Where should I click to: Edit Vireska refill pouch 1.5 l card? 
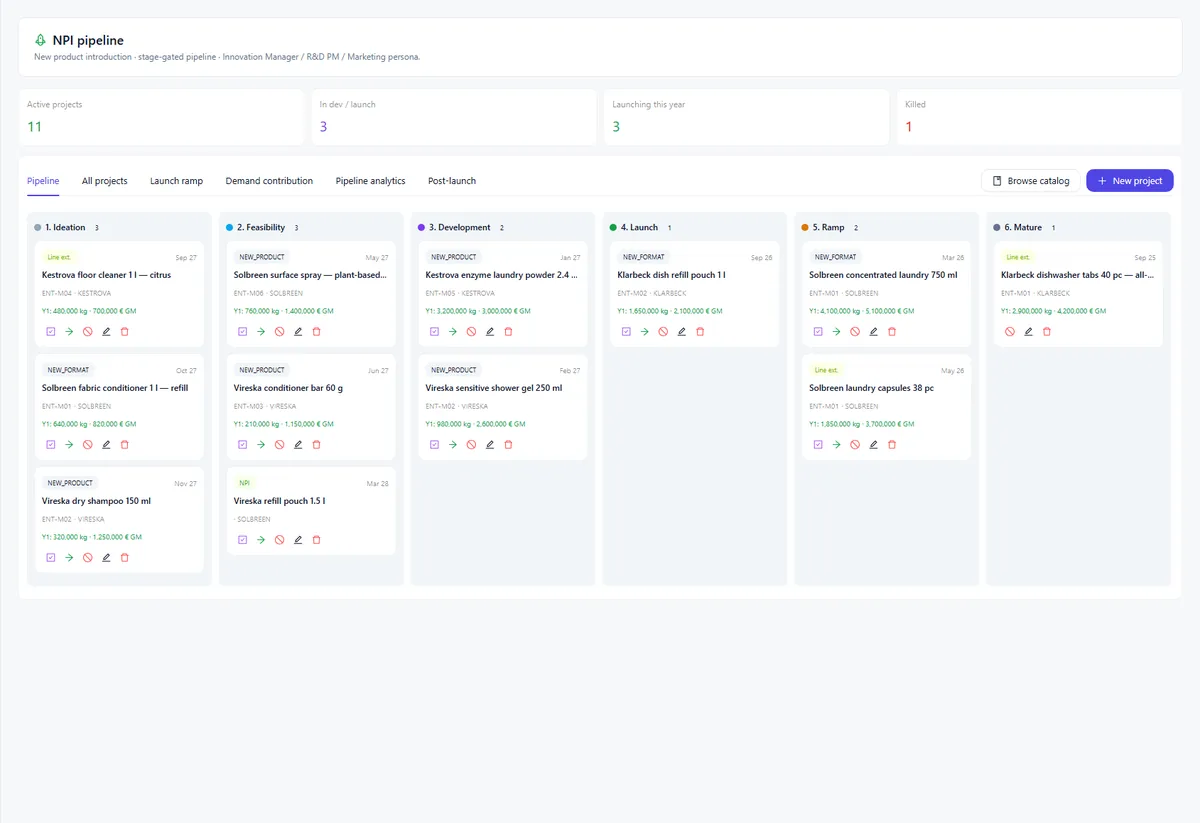[x=298, y=539]
